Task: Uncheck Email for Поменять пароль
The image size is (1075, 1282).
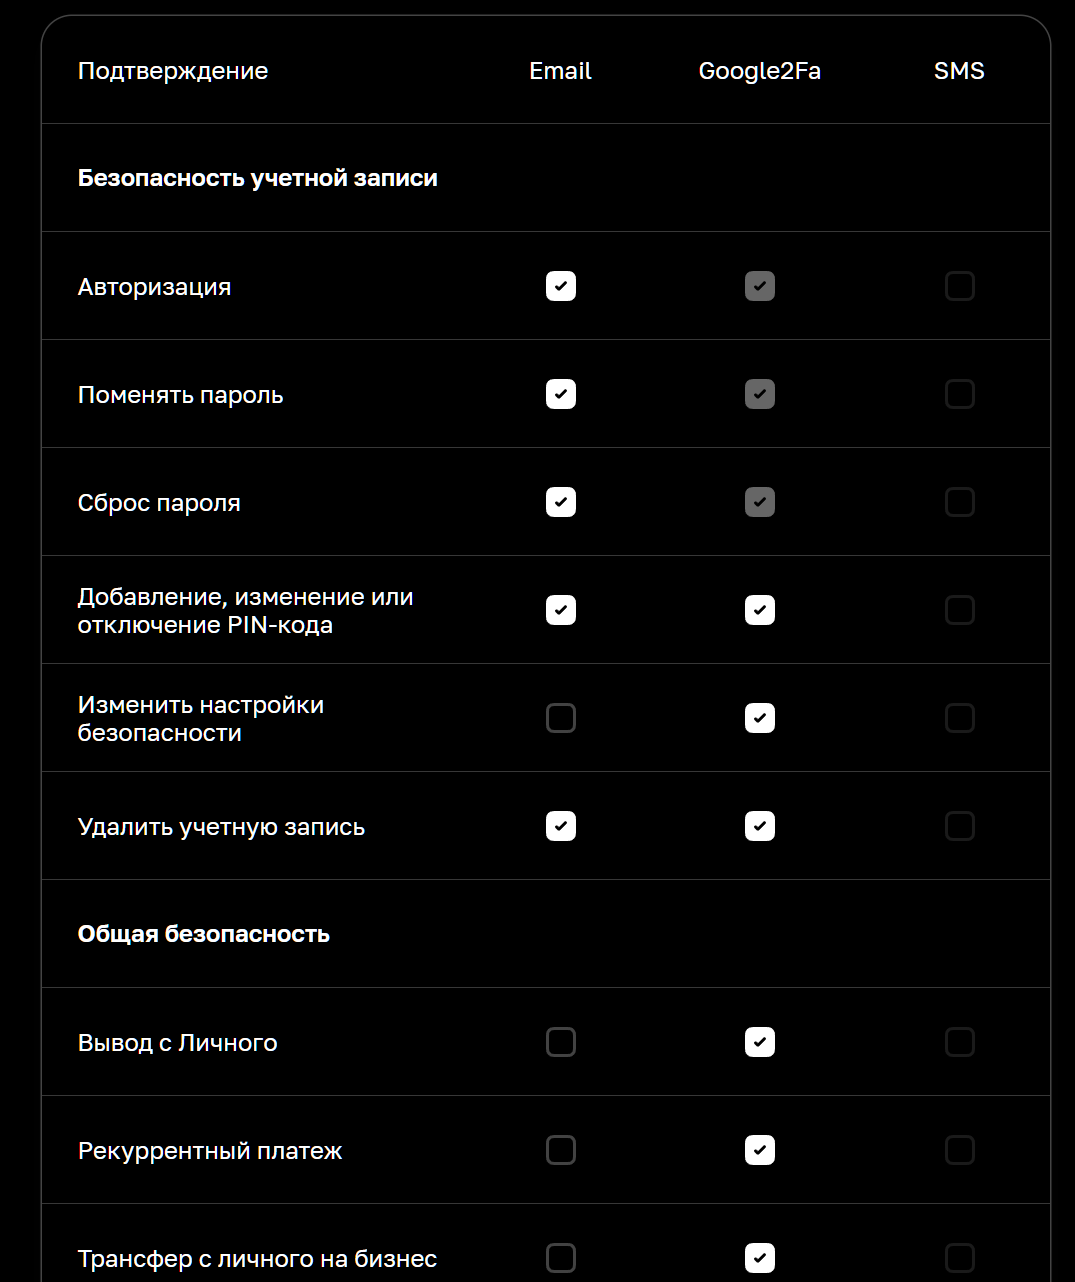Action: click(561, 395)
